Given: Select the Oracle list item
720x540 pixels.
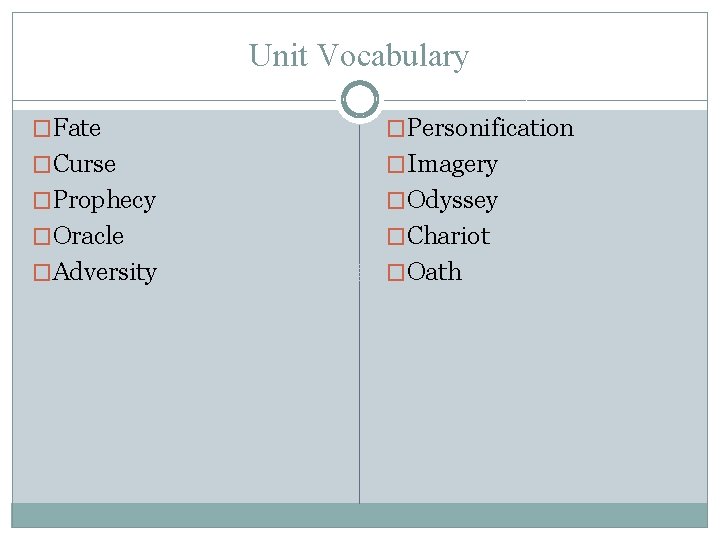Looking at the screenshot, I should click(x=88, y=236).
